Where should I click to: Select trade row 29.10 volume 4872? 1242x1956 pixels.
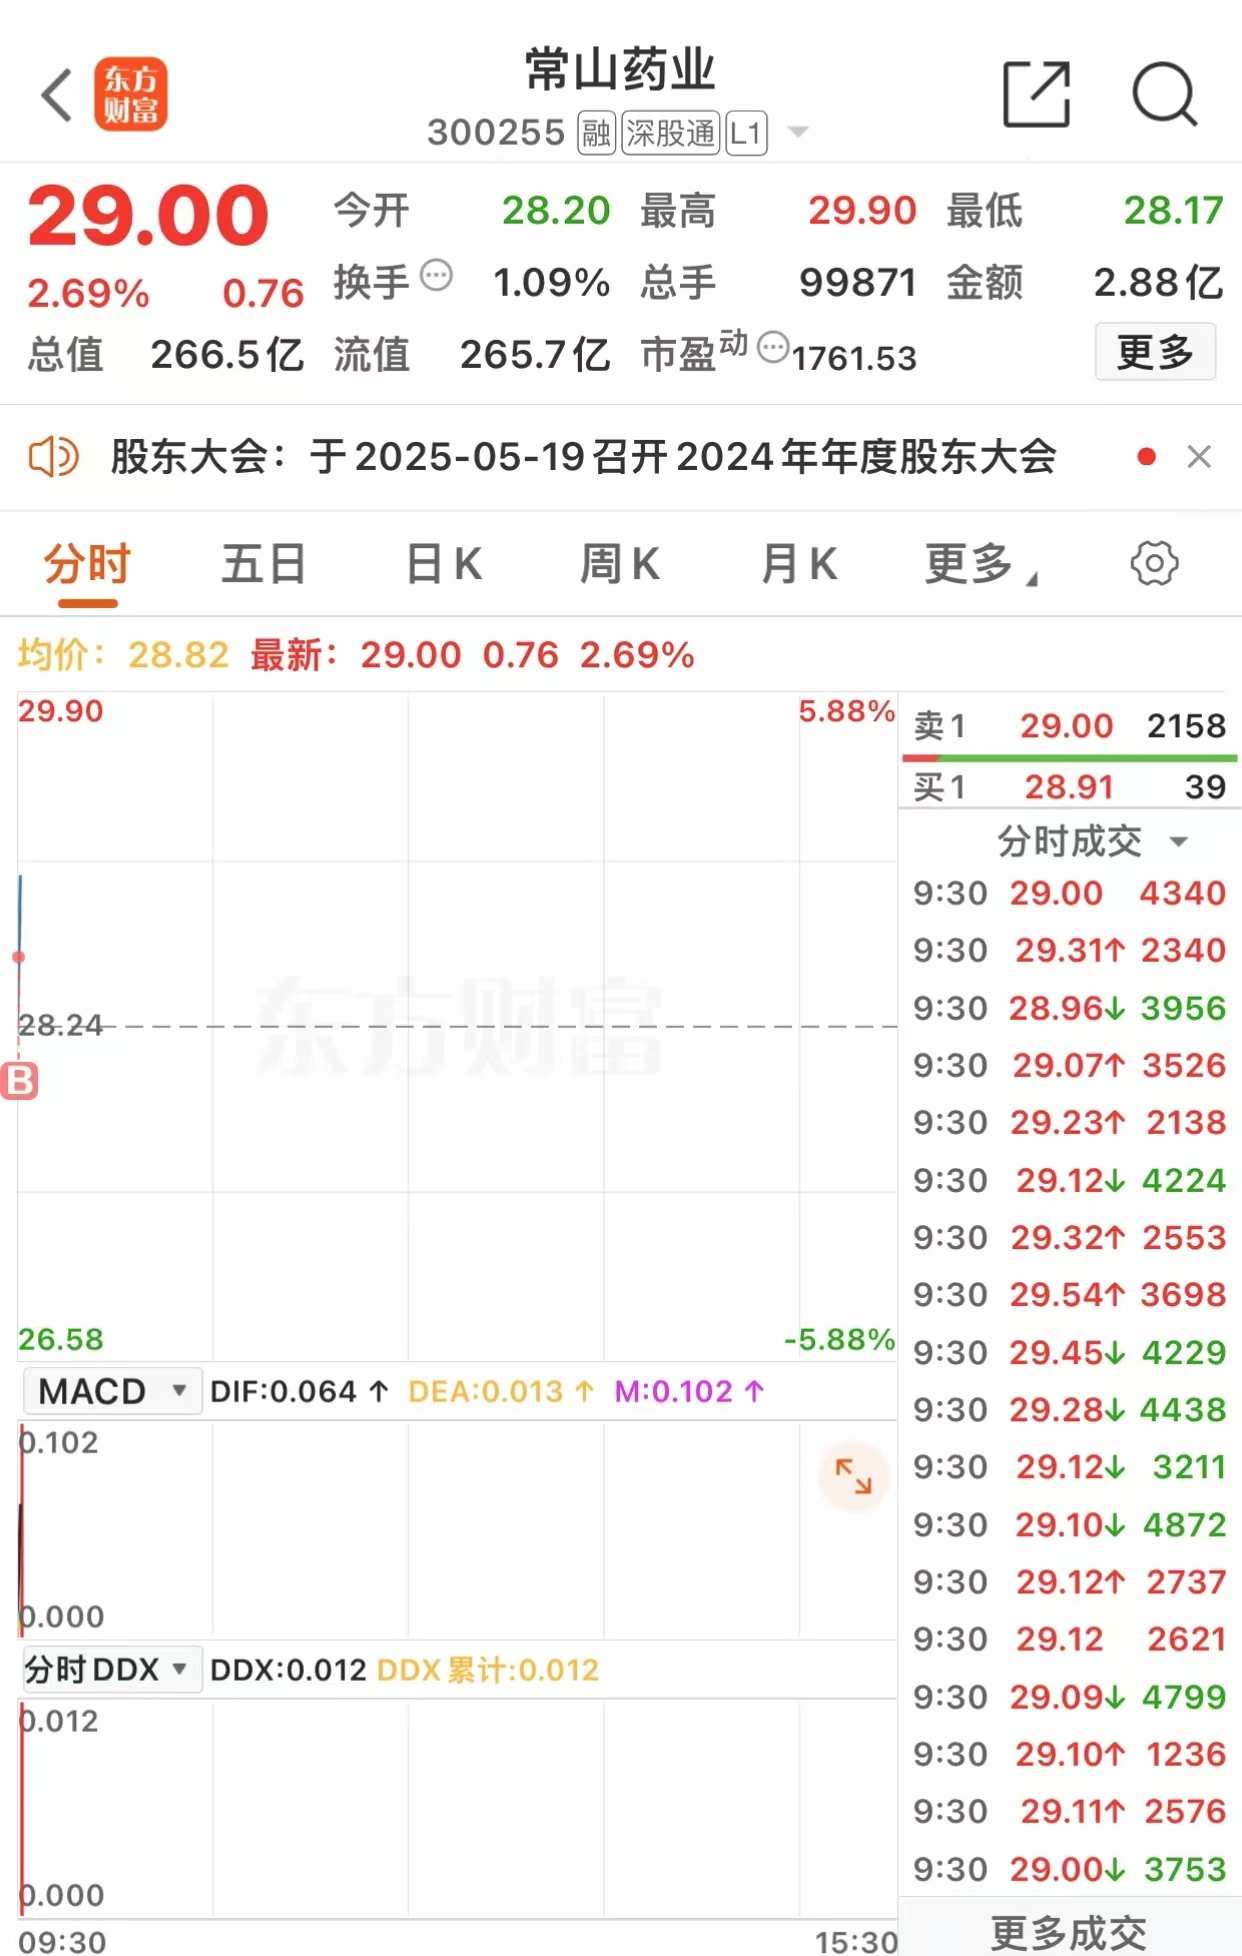[1069, 1525]
